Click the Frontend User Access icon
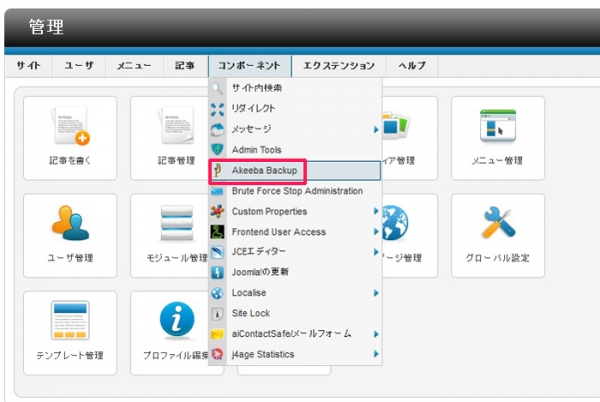The width and height of the screenshot is (600, 402). click(x=217, y=232)
